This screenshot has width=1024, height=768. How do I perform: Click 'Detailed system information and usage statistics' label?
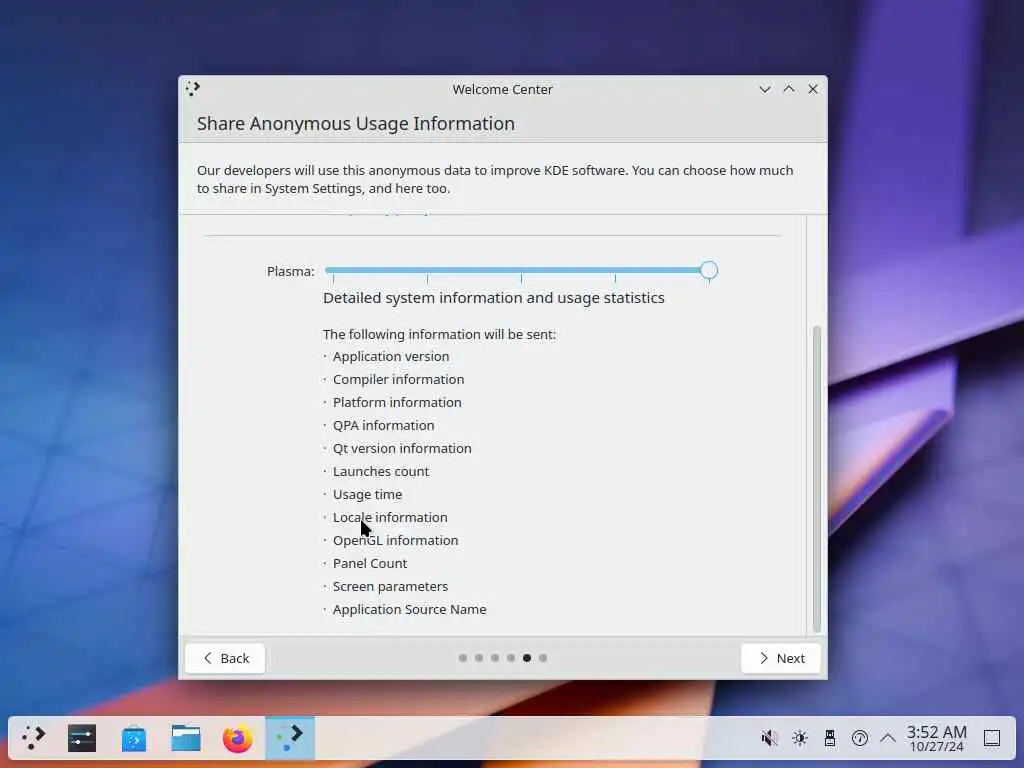click(494, 298)
